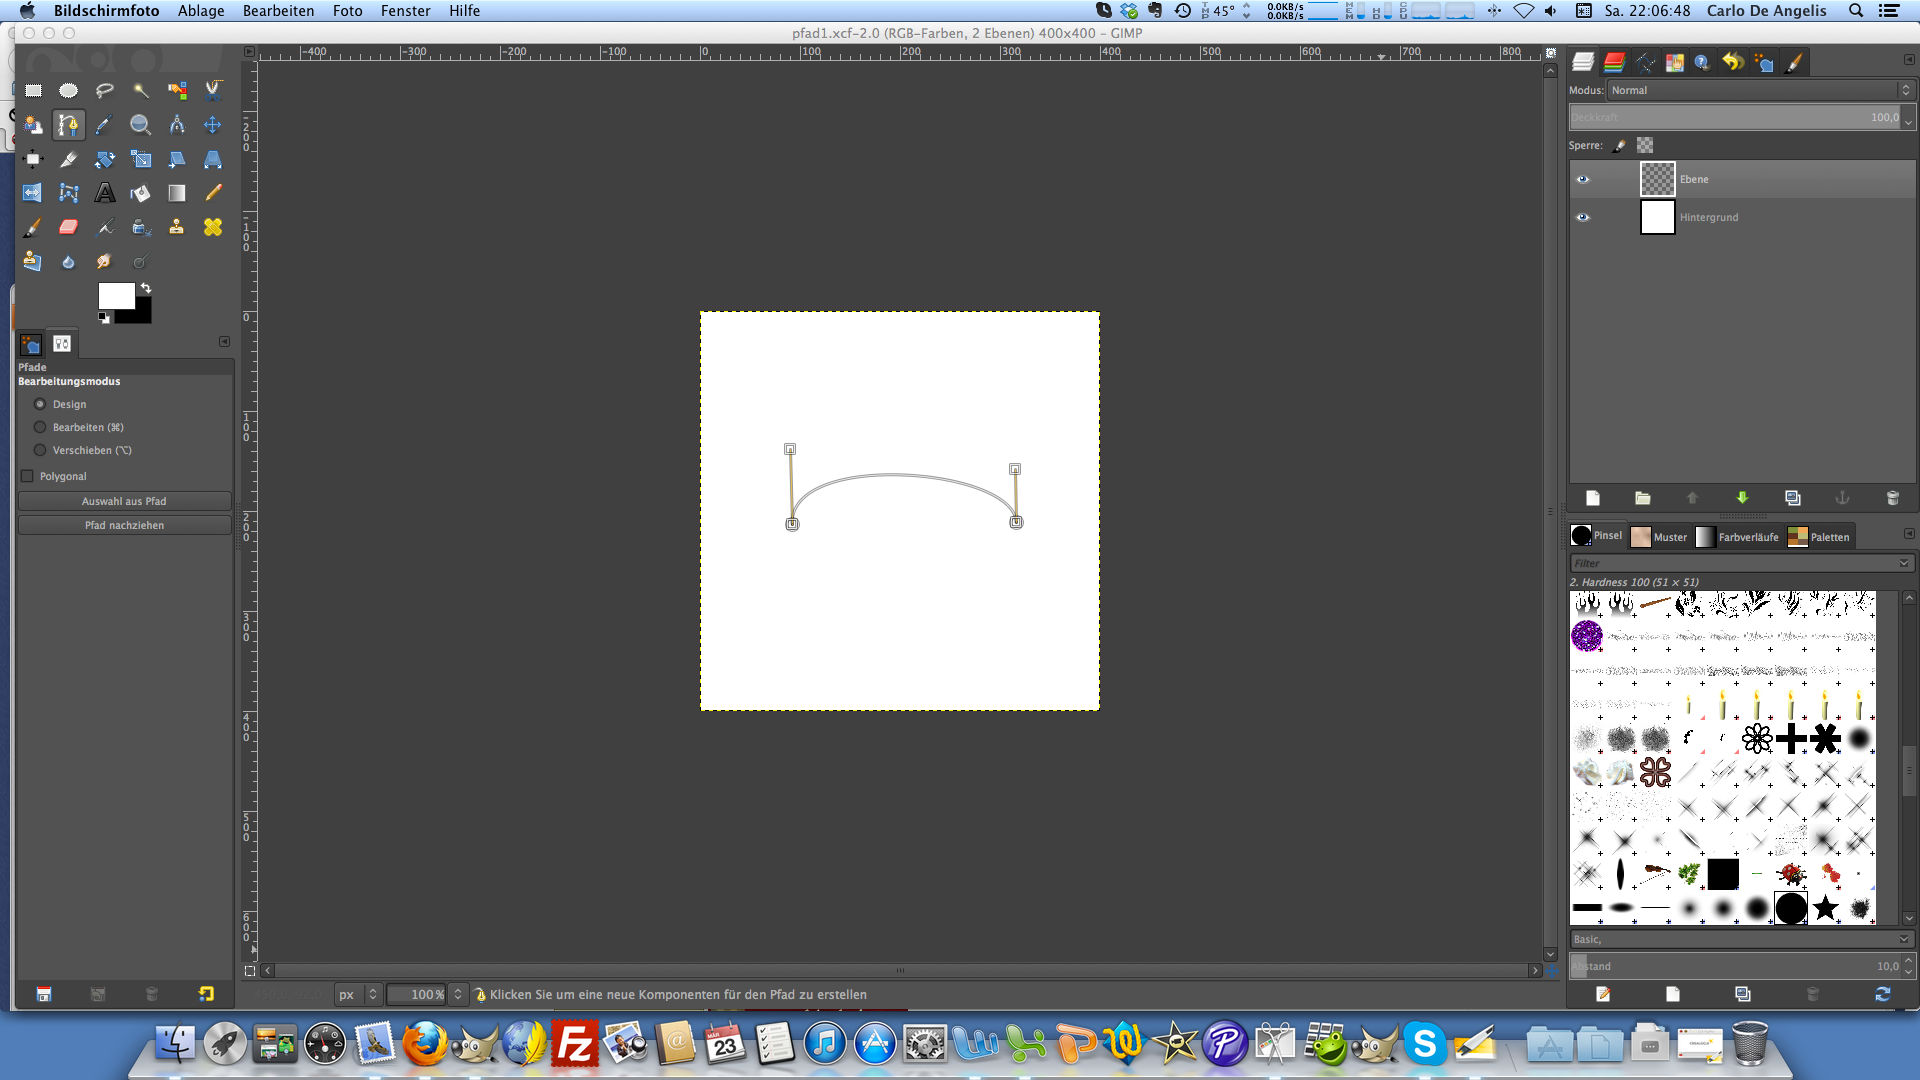1920x1080 pixels.
Task: Select the Zoom magnifier tool
Action: [141, 125]
